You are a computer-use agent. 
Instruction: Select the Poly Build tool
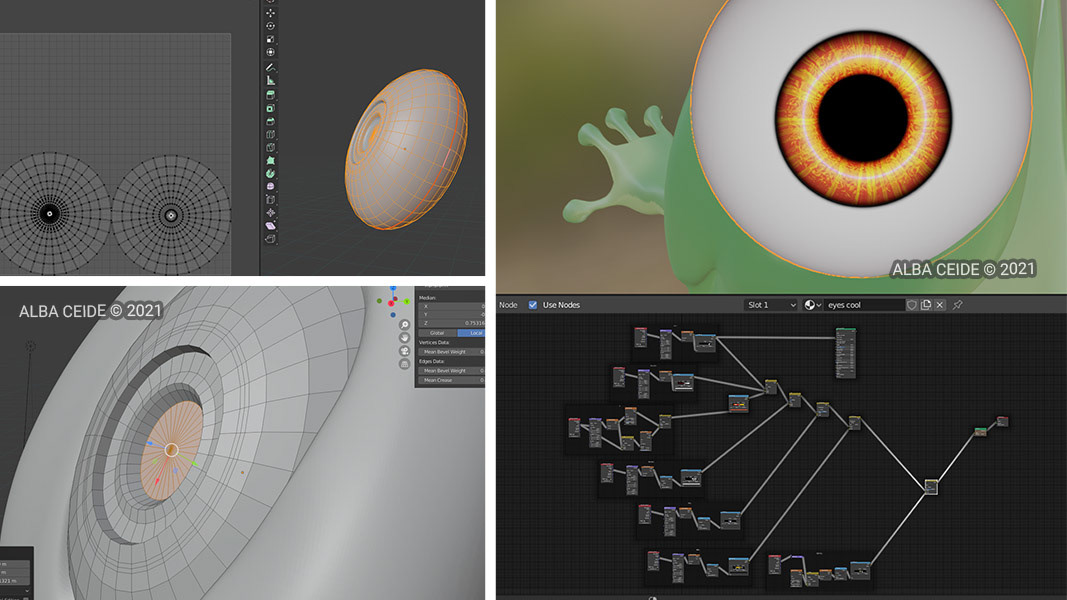(270, 161)
